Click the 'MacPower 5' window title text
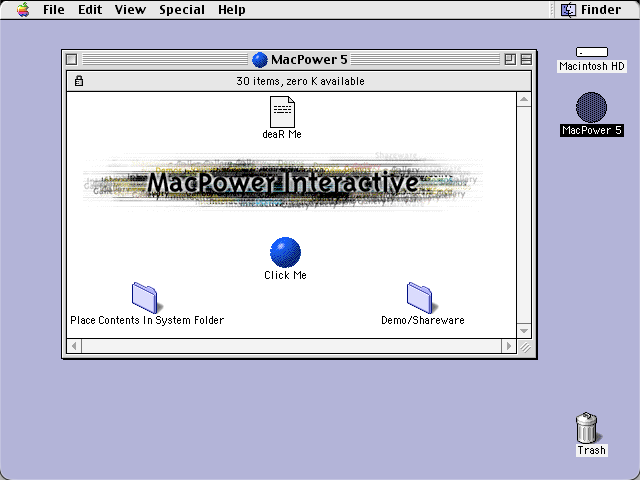 click(309, 60)
